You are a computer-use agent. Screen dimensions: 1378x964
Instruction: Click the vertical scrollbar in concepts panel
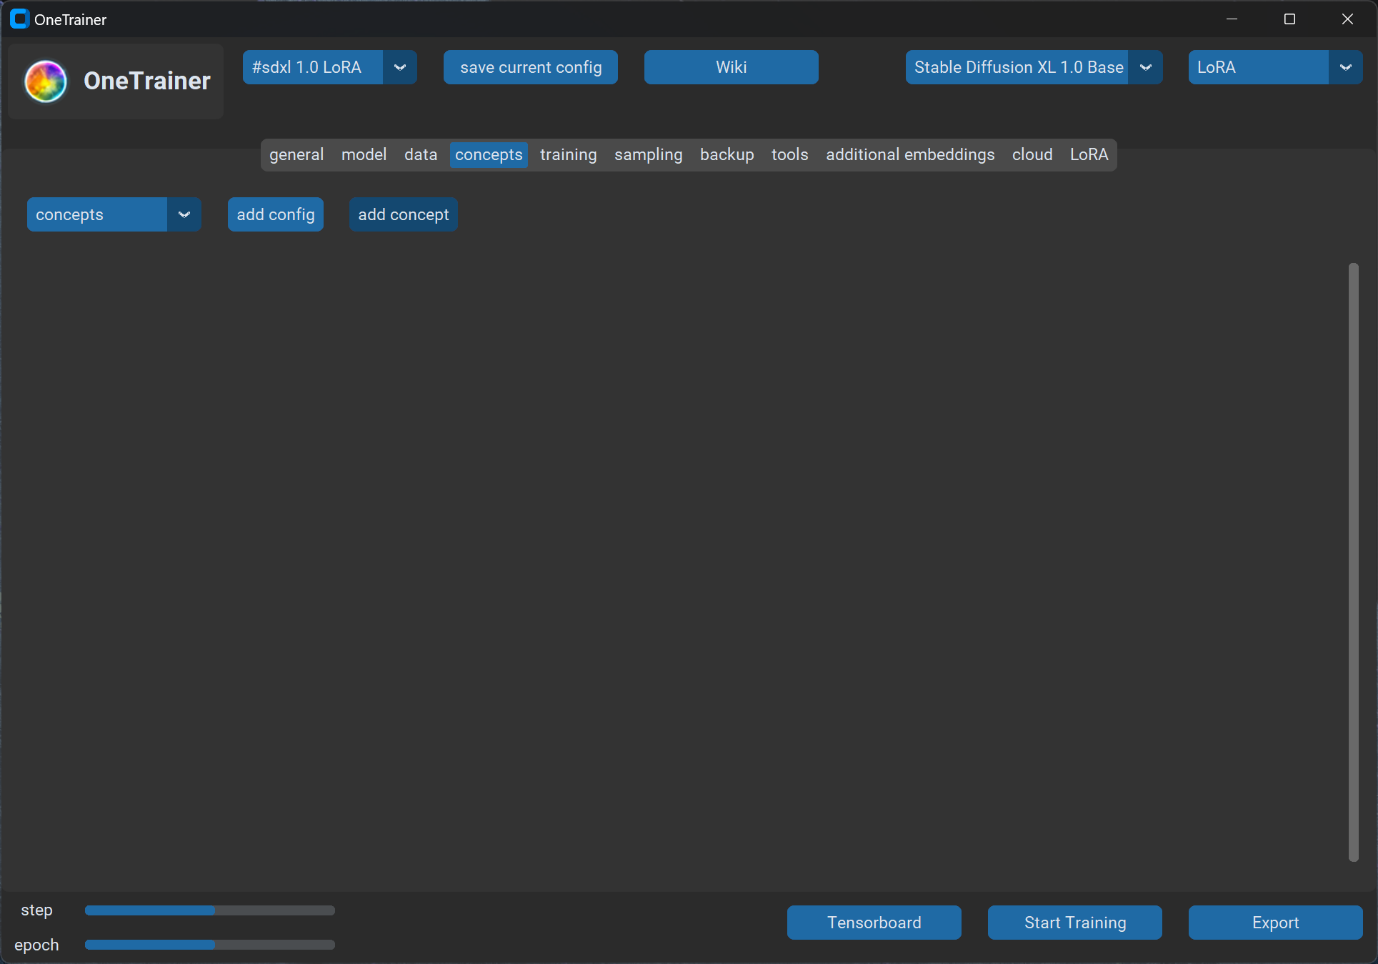[1353, 560]
